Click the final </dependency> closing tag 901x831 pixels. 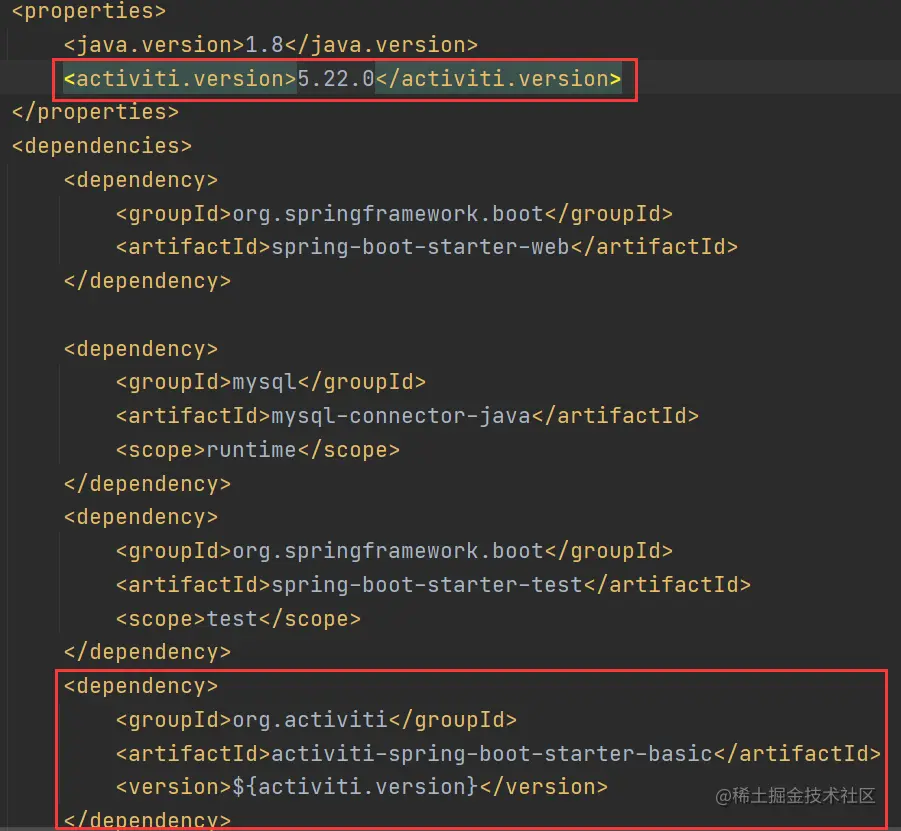tap(147, 820)
